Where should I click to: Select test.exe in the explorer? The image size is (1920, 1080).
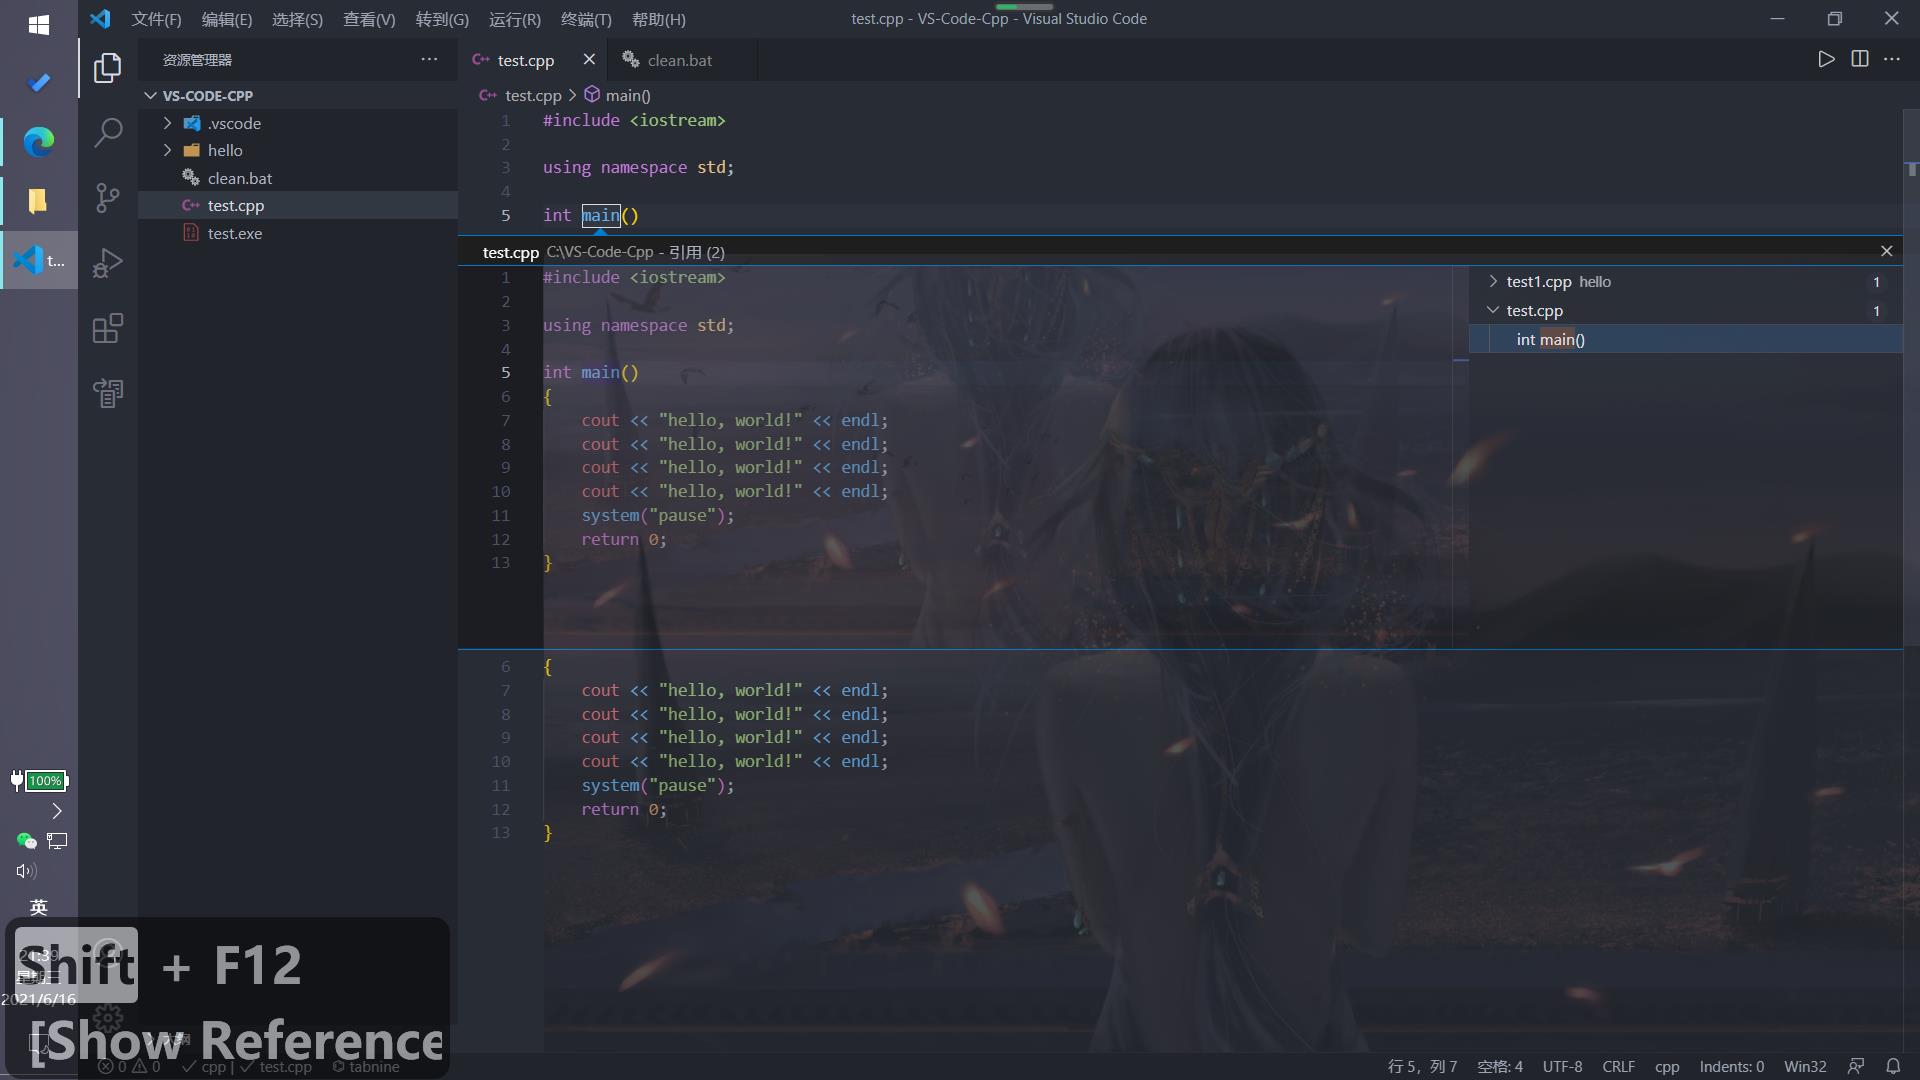coord(298,233)
